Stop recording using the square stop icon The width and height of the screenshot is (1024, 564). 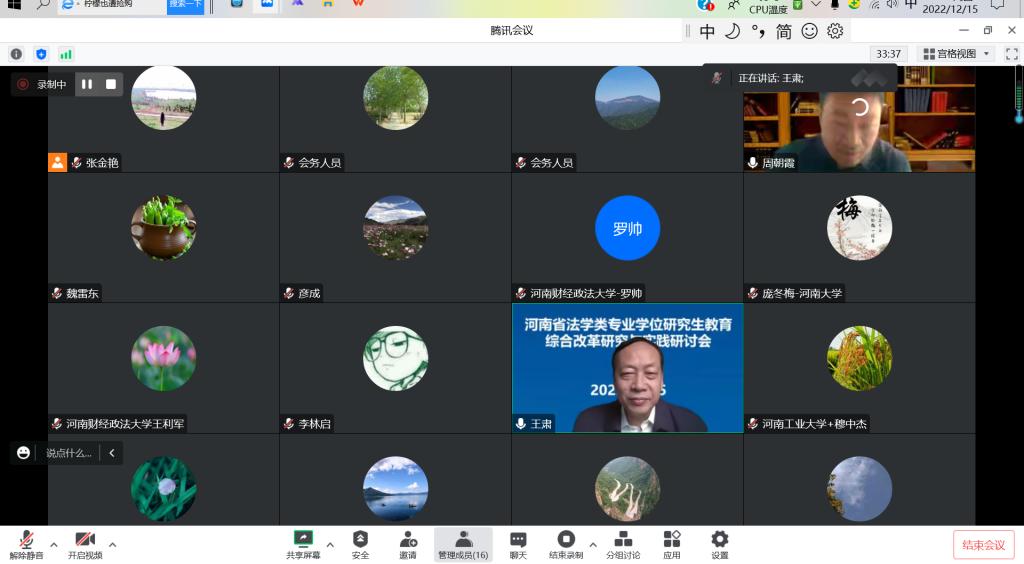[x=111, y=85]
